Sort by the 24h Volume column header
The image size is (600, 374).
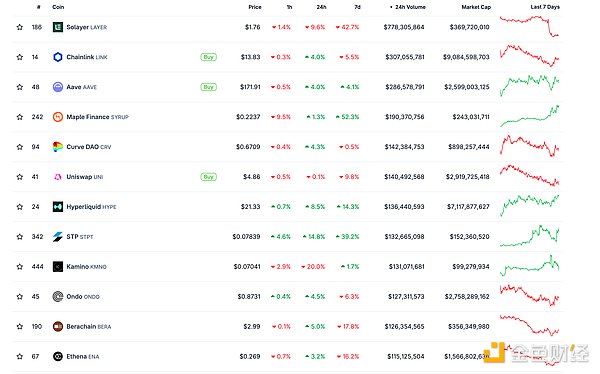point(408,7)
